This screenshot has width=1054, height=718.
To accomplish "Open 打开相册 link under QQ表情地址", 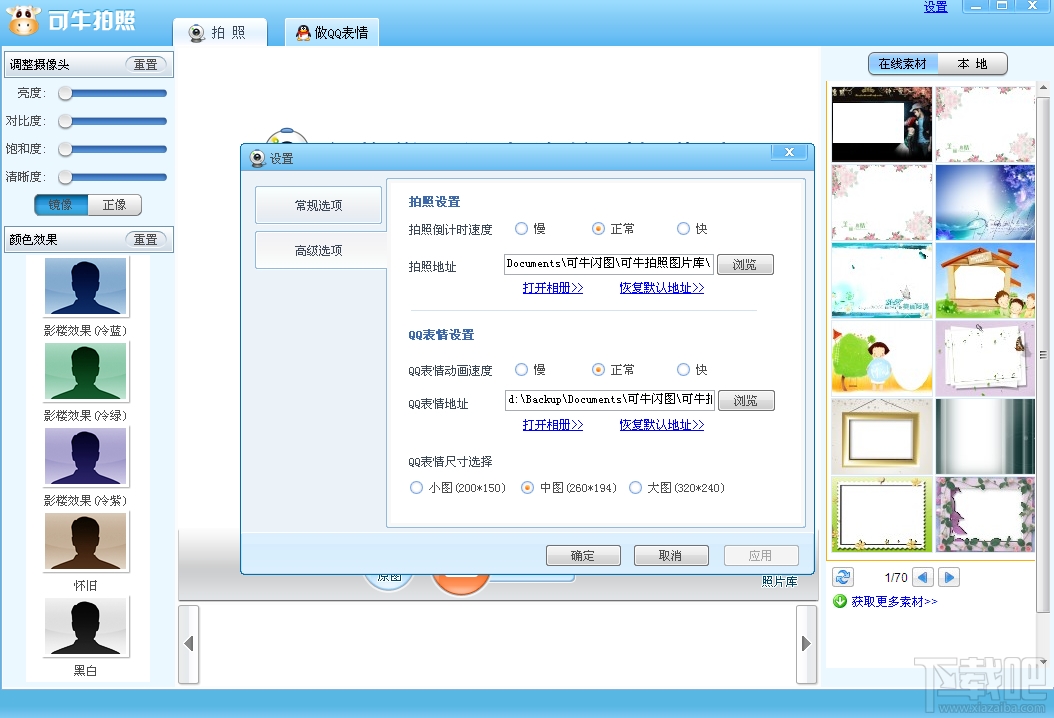I will (x=553, y=425).
